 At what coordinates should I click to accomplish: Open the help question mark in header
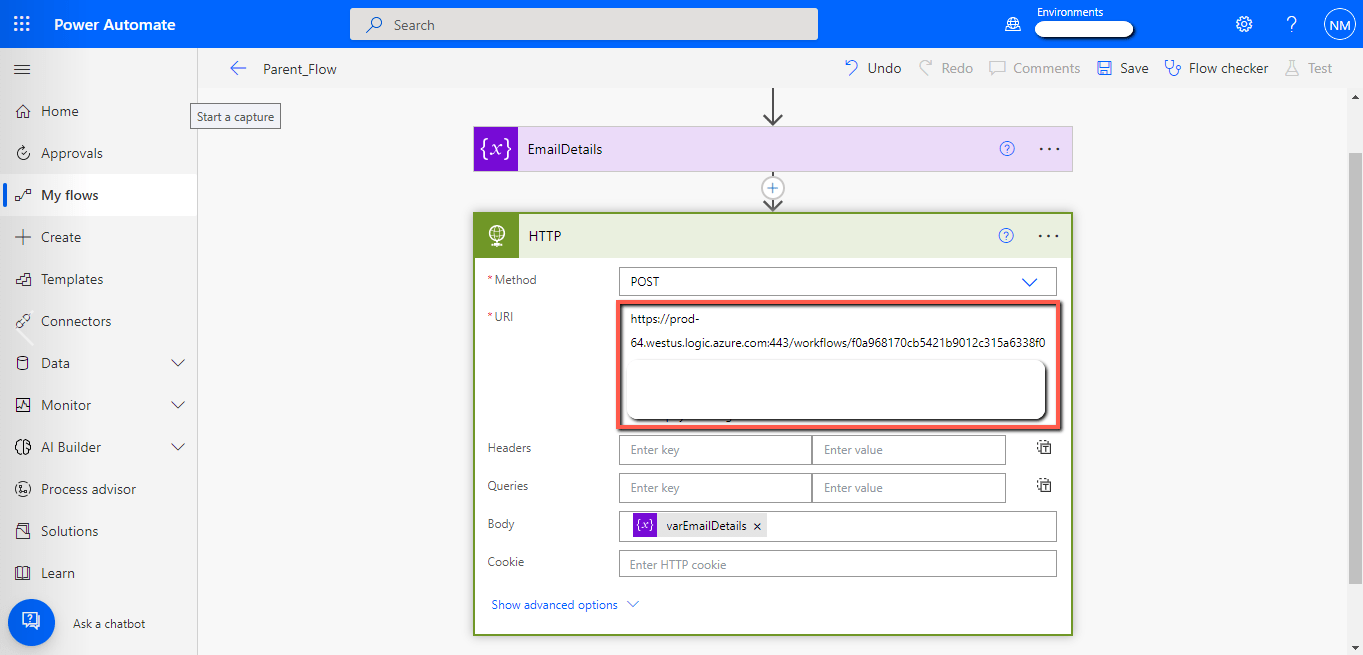pyautogui.click(x=1292, y=24)
